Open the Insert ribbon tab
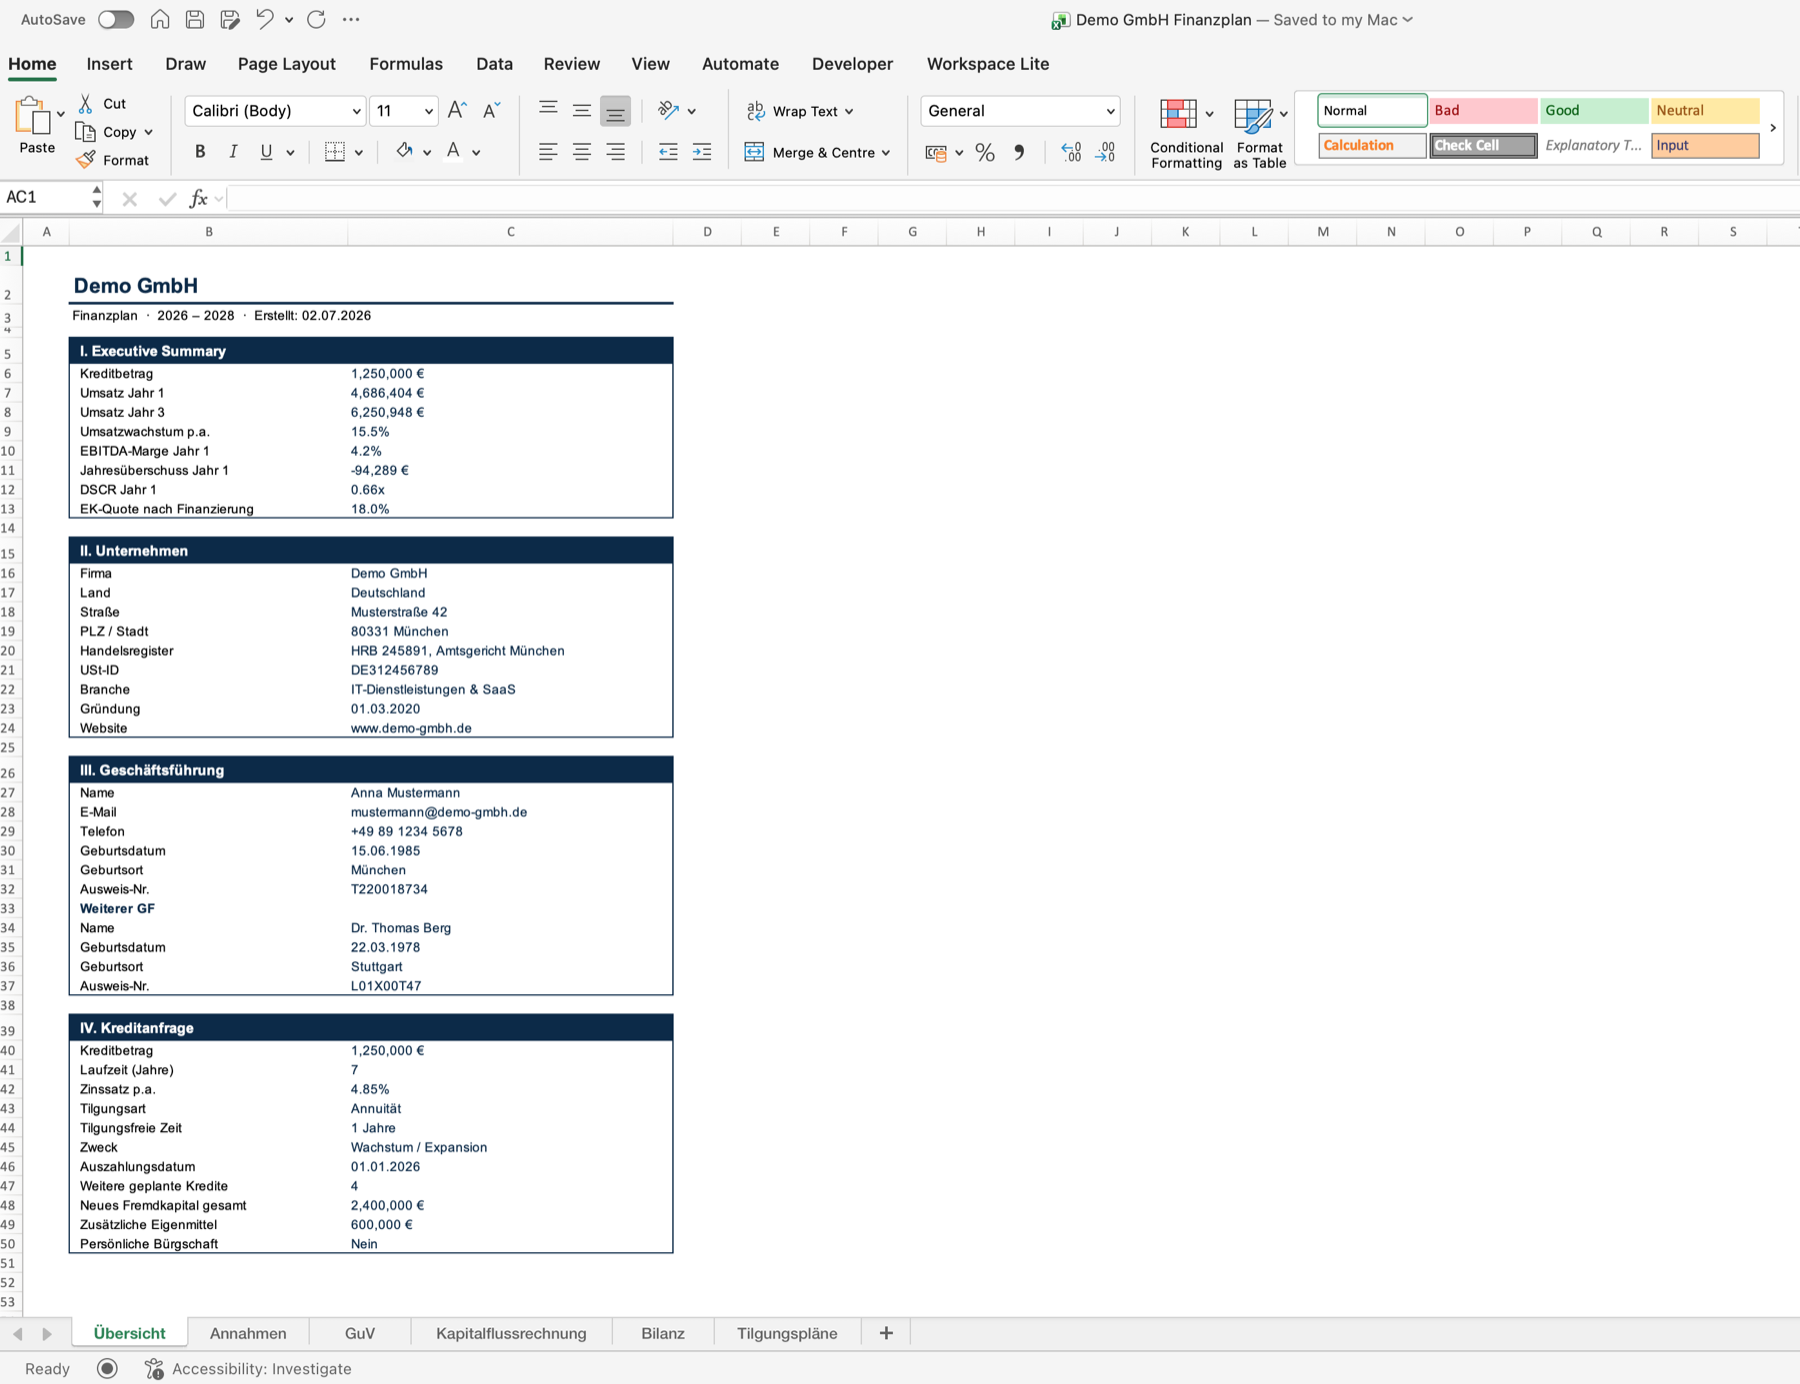Screen dimensions: 1800x1384 tap(109, 64)
